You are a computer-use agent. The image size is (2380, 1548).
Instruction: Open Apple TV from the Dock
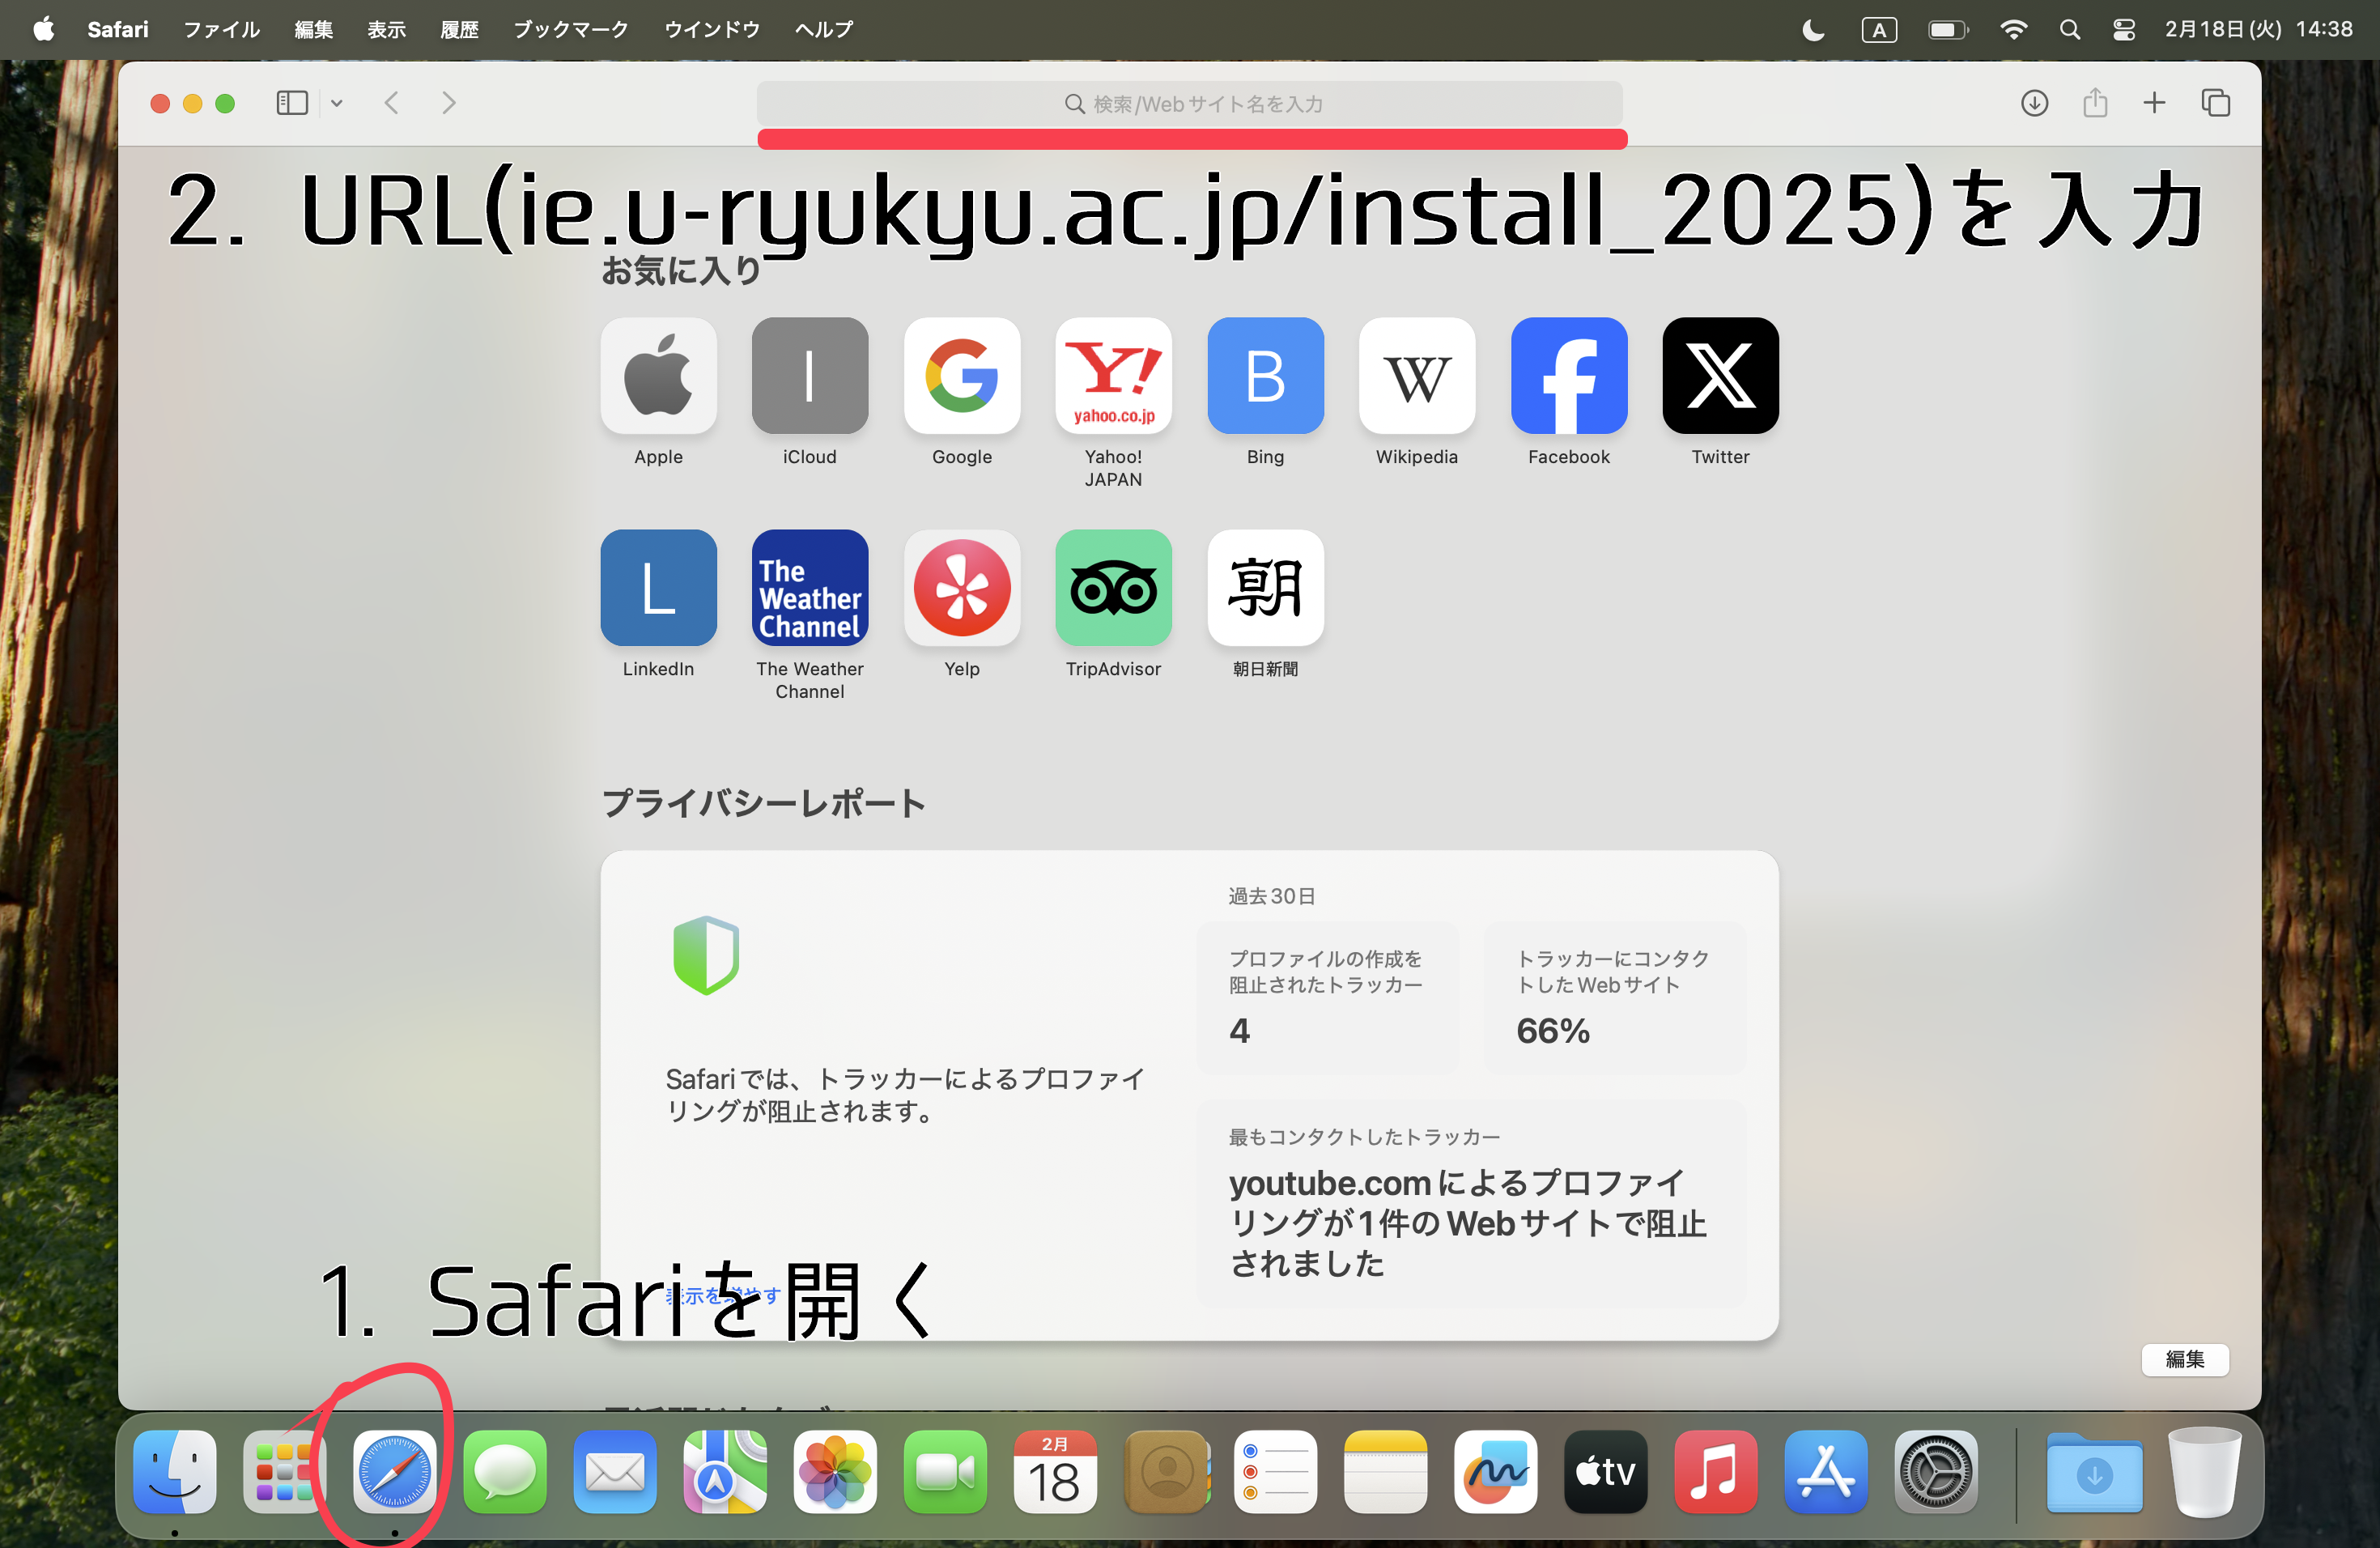(x=1605, y=1471)
